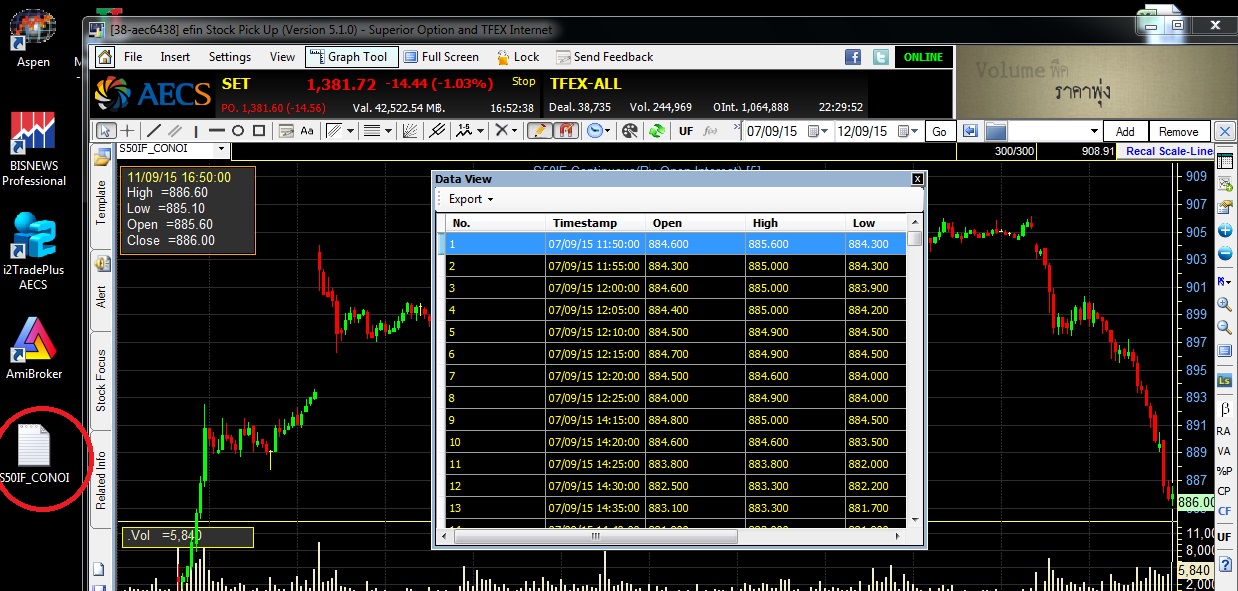This screenshot has height=591, width=1238.
Task: Select the parallel lines drawing tool
Action: click(x=175, y=131)
